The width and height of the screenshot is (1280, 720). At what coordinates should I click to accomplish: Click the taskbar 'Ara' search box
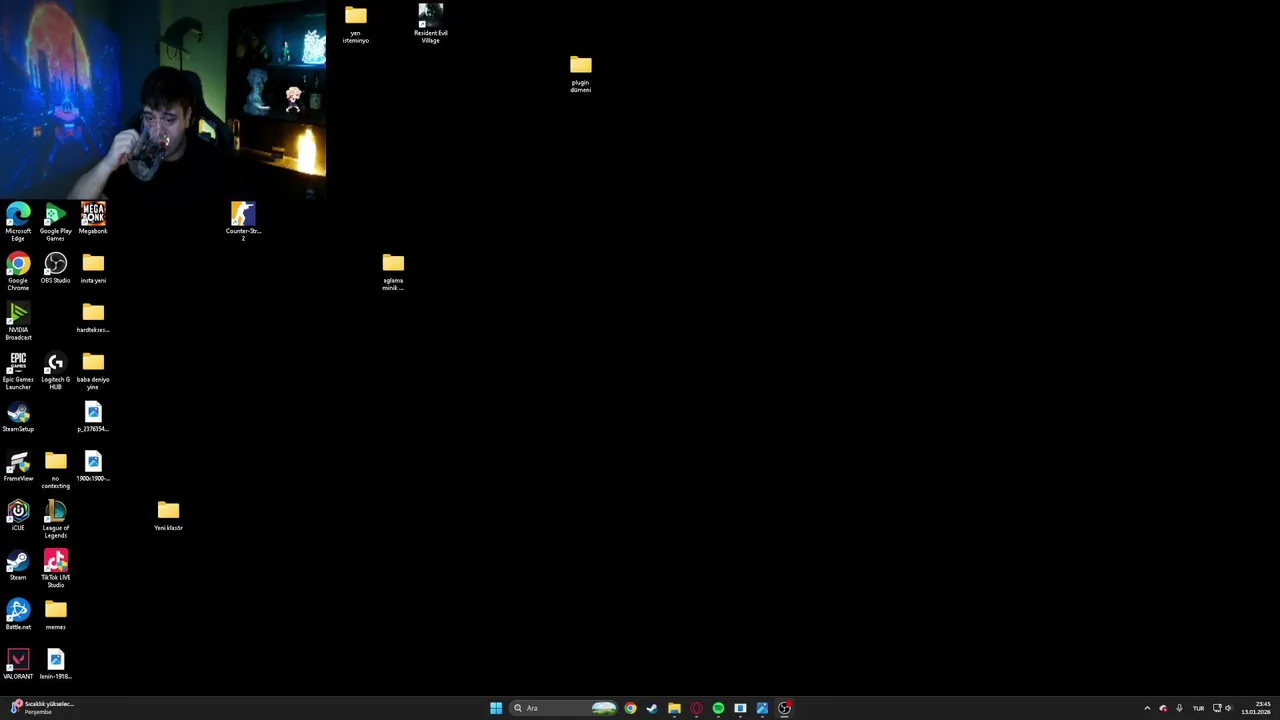click(x=564, y=708)
